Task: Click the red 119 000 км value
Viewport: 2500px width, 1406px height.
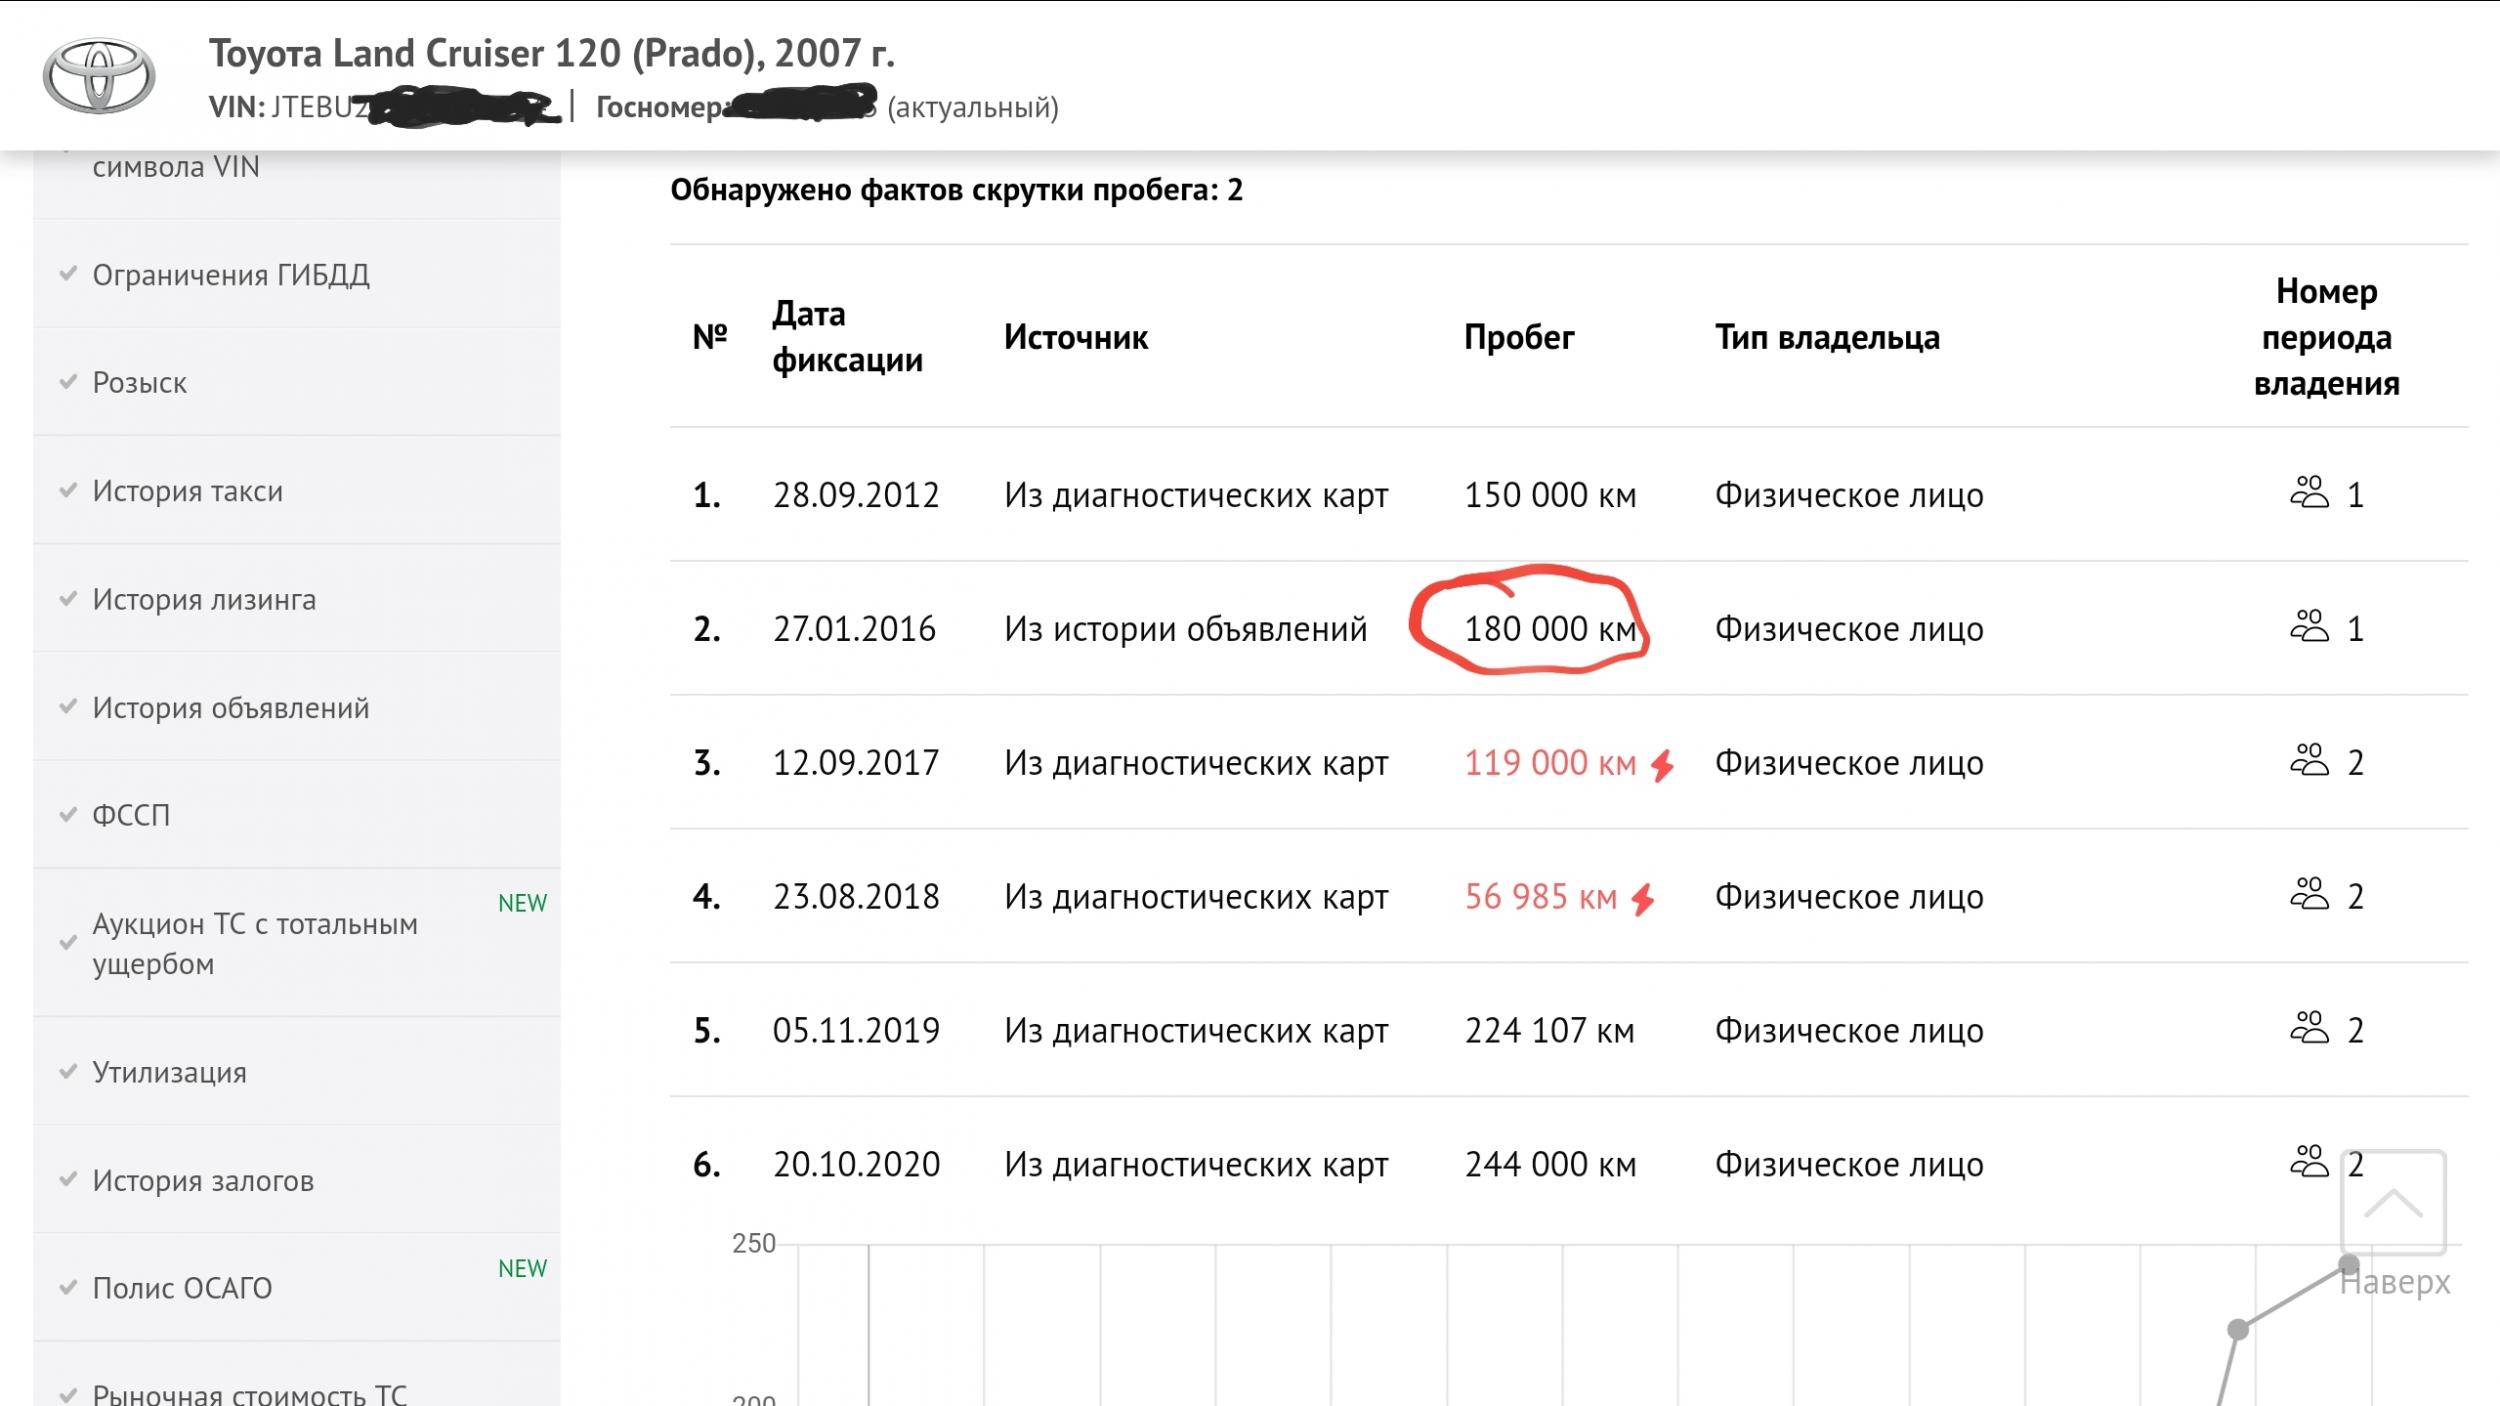Action: 1550,763
